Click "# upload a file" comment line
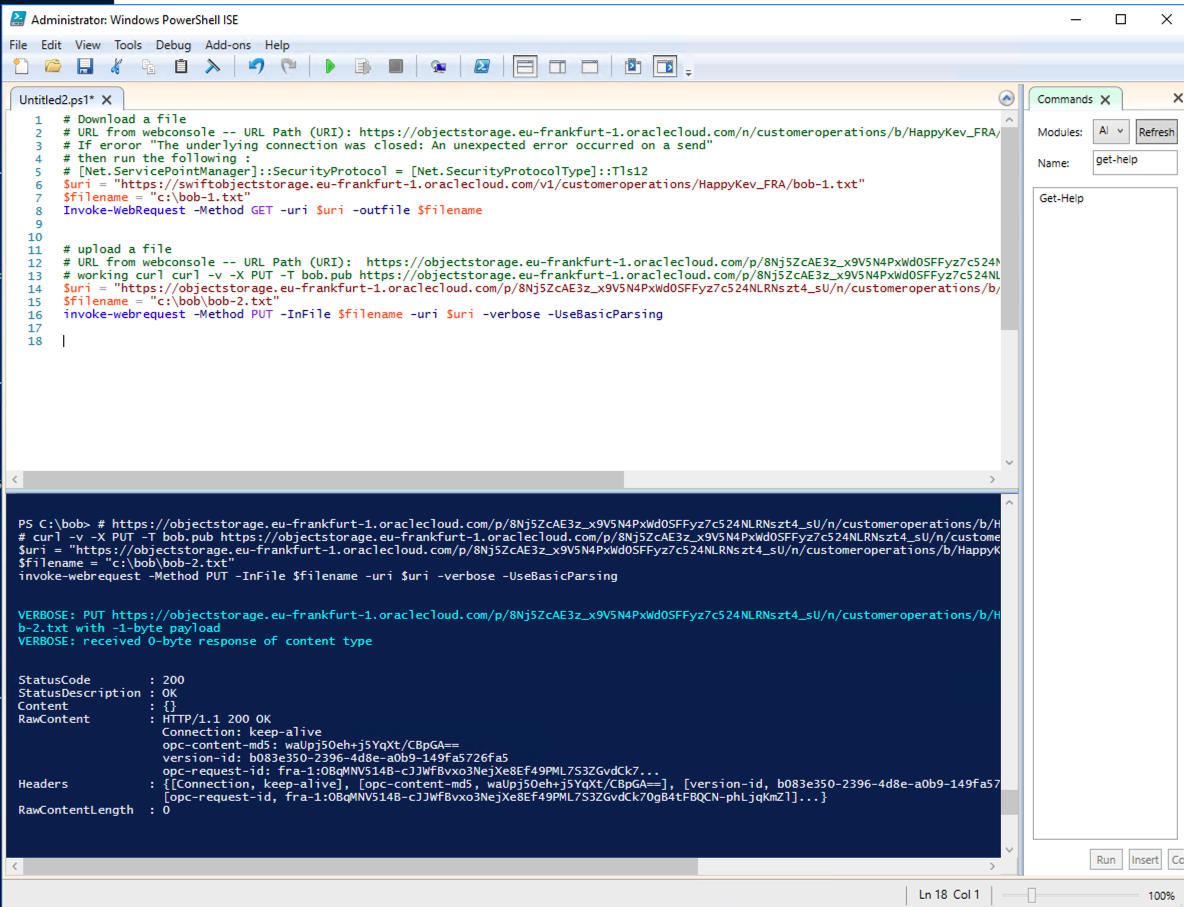The image size is (1184, 907). [117, 249]
